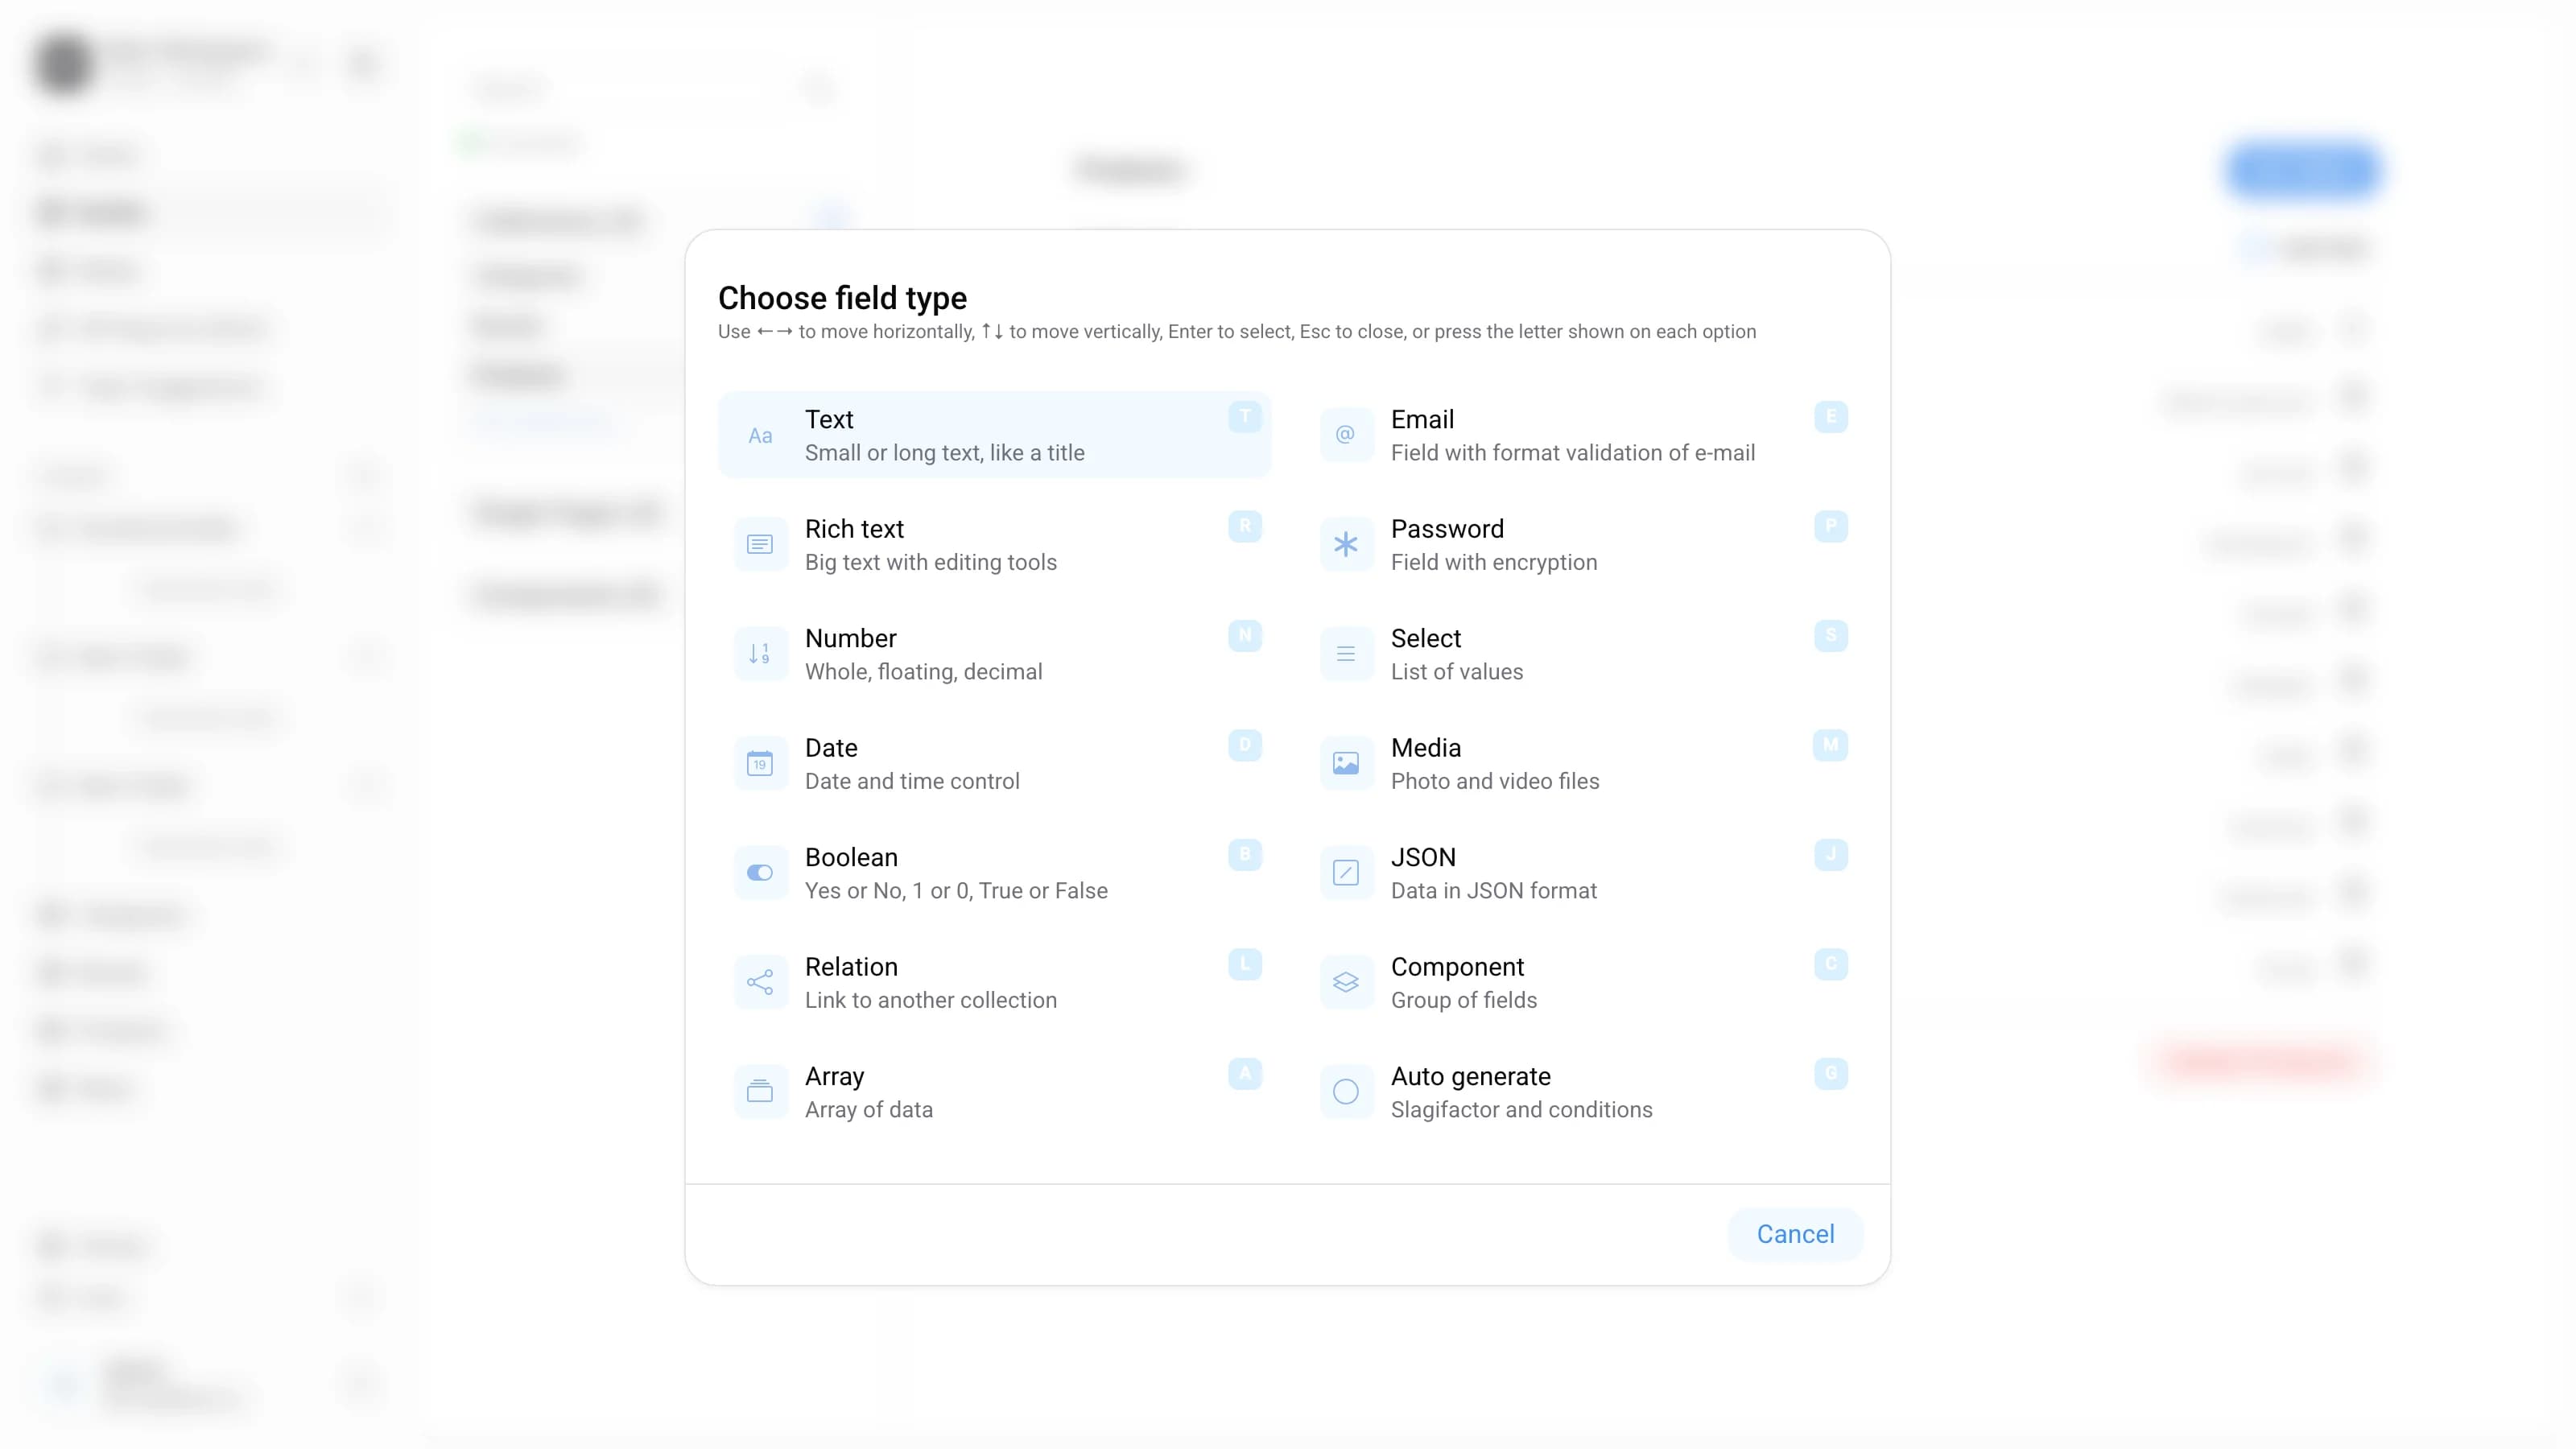Select the Text field type icon

point(760,435)
